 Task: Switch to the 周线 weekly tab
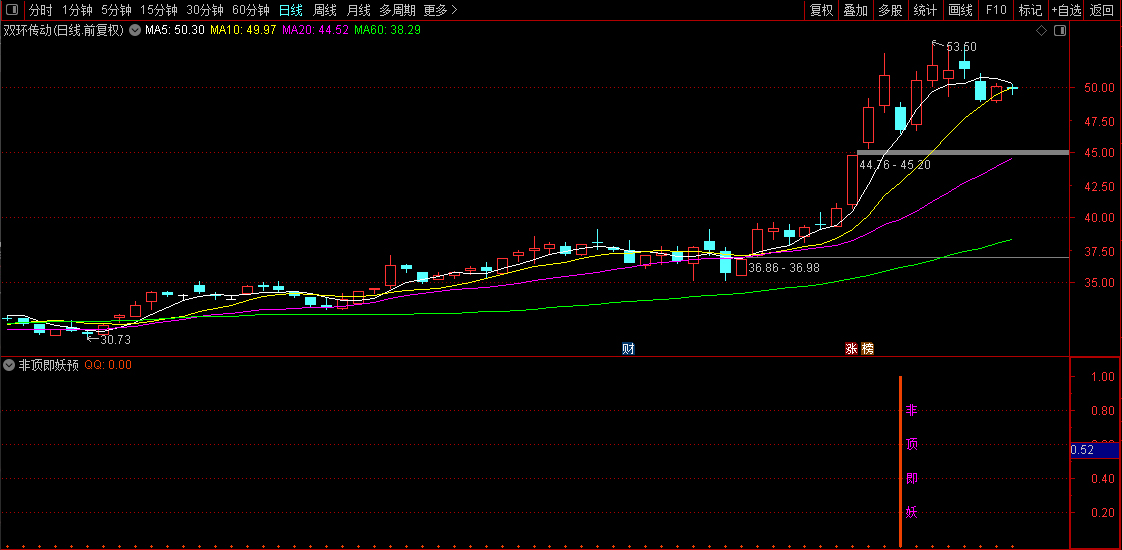[x=325, y=10]
